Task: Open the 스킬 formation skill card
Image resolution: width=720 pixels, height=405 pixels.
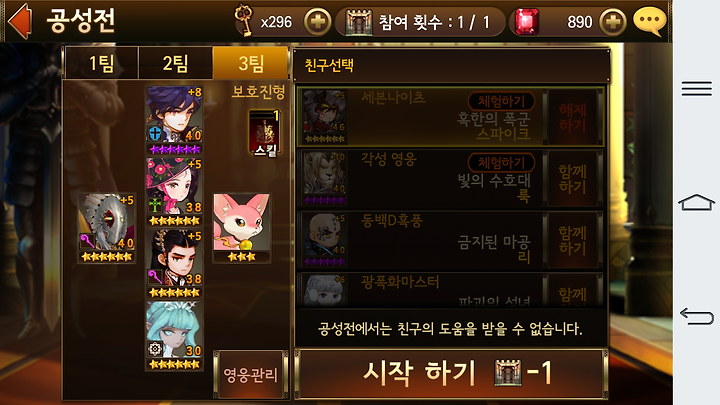Action: tap(264, 133)
